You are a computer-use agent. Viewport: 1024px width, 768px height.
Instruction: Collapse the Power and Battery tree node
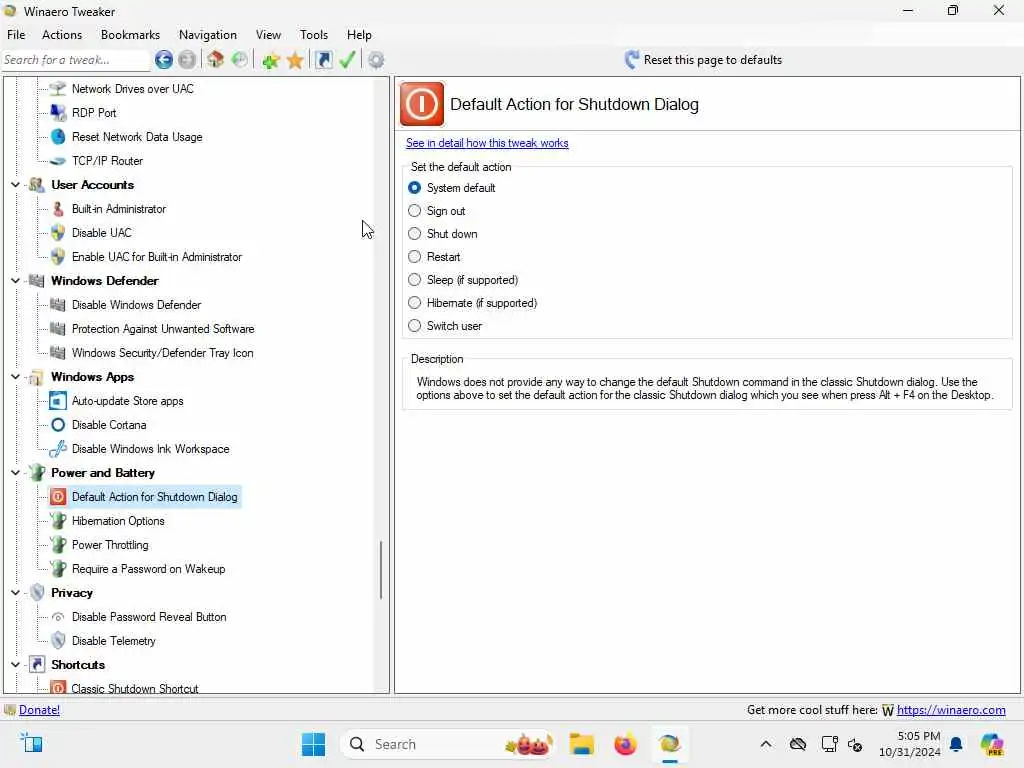tap(16, 473)
